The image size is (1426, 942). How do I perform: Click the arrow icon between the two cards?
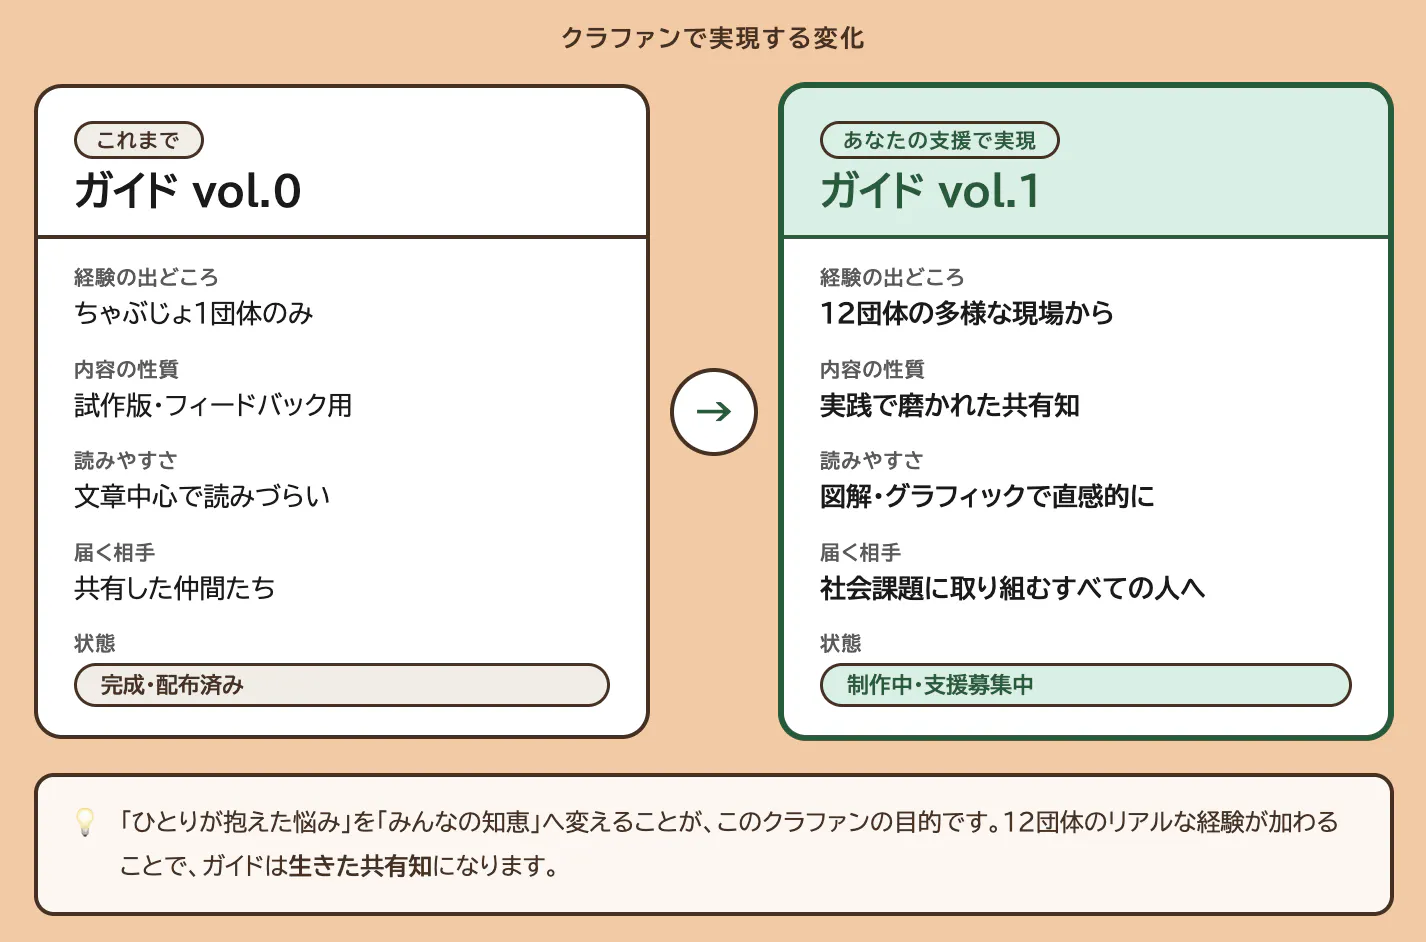tap(714, 411)
